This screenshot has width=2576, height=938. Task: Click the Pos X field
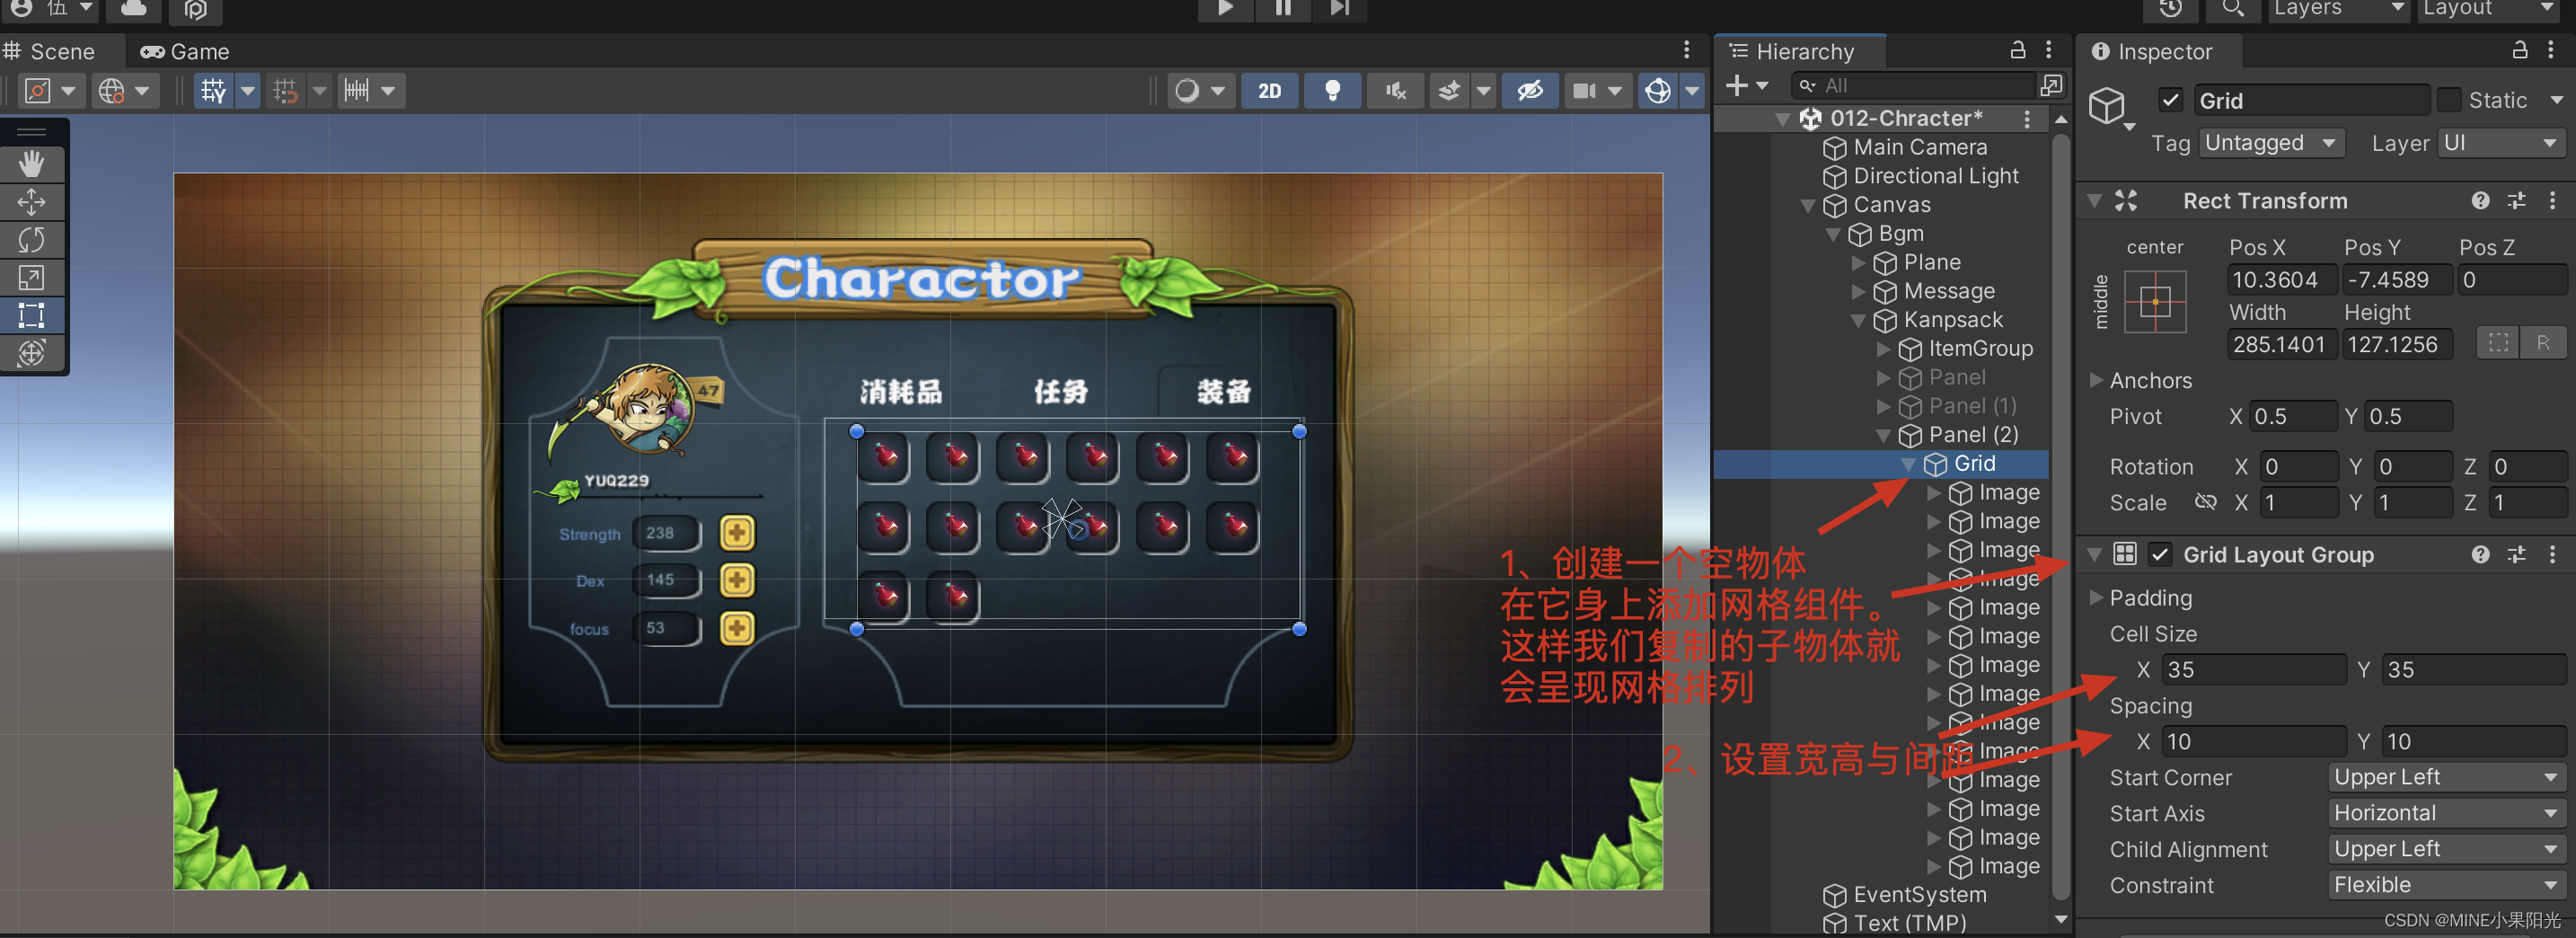pos(2281,280)
